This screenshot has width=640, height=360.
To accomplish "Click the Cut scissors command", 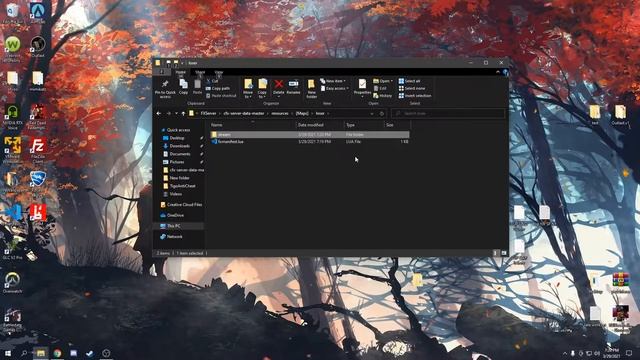I will coord(213,81).
